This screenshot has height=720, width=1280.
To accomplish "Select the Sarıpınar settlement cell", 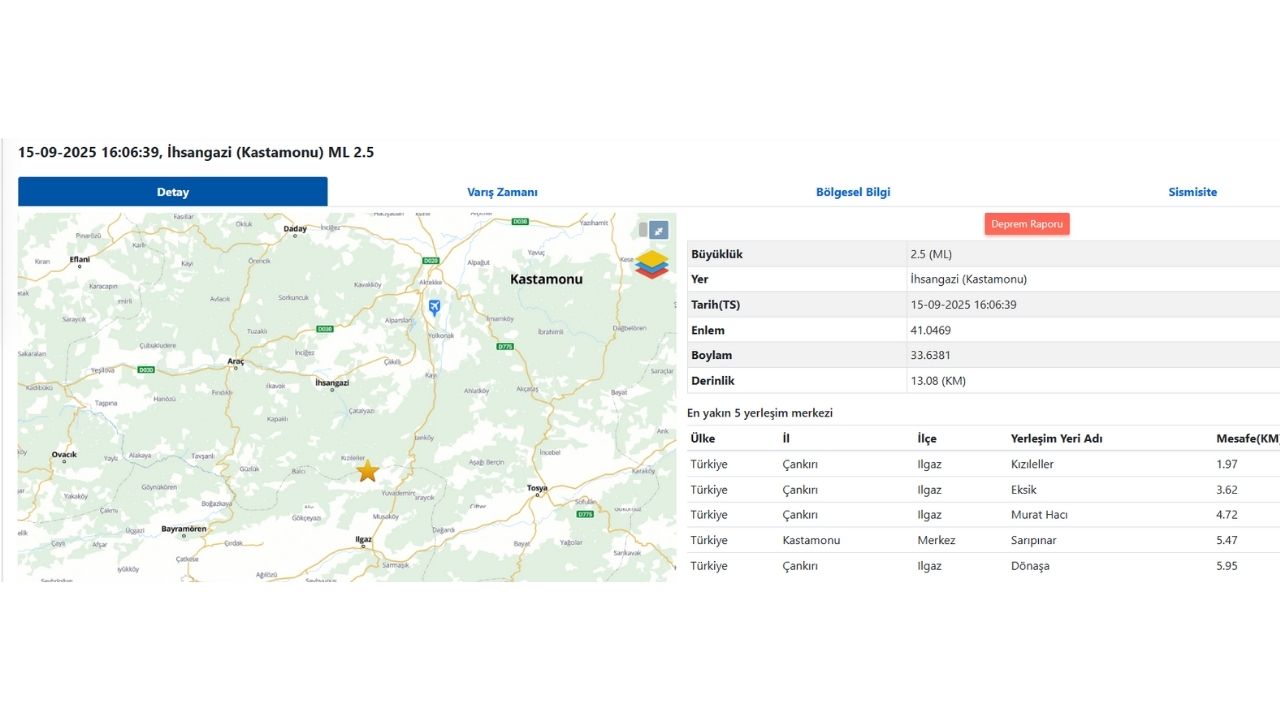I will coord(1034,540).
